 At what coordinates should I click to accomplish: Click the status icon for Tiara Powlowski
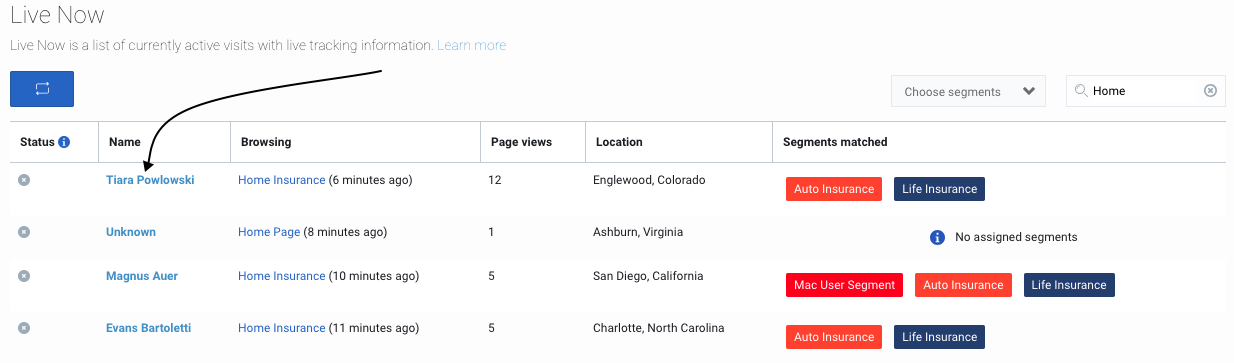[x=24, y=180]
